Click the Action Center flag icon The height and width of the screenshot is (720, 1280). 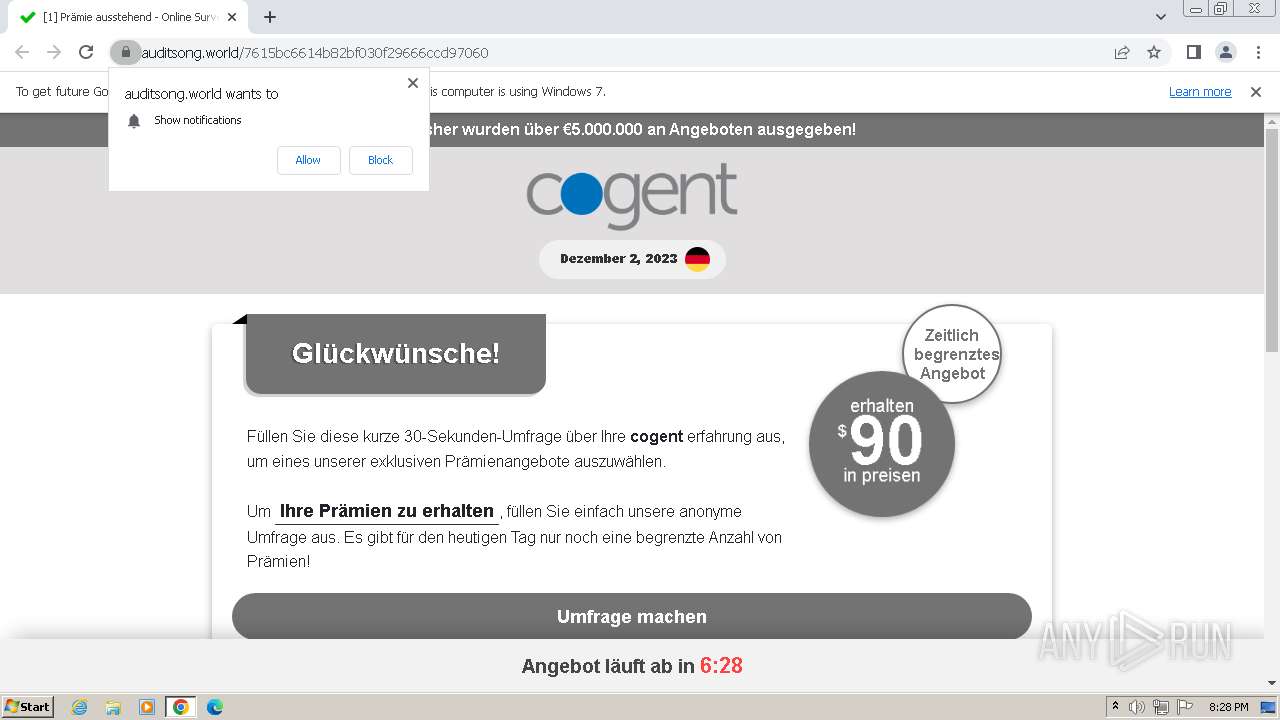[1185, 707]
